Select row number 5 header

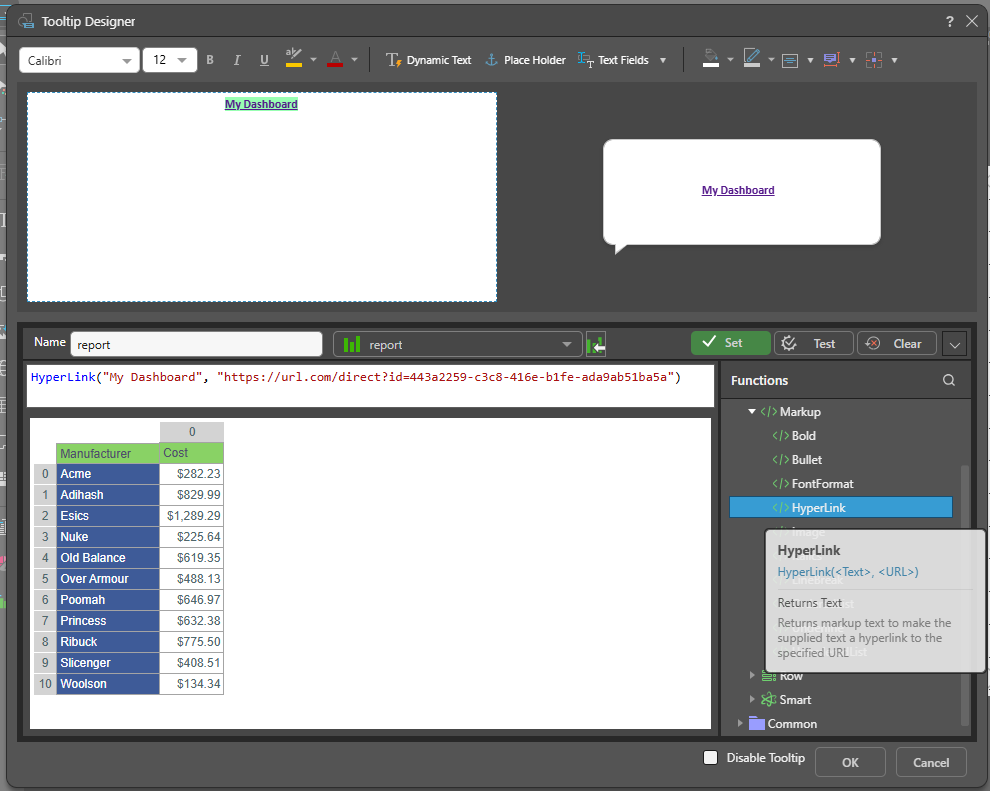pyautogui.click(x=45, y=579)
